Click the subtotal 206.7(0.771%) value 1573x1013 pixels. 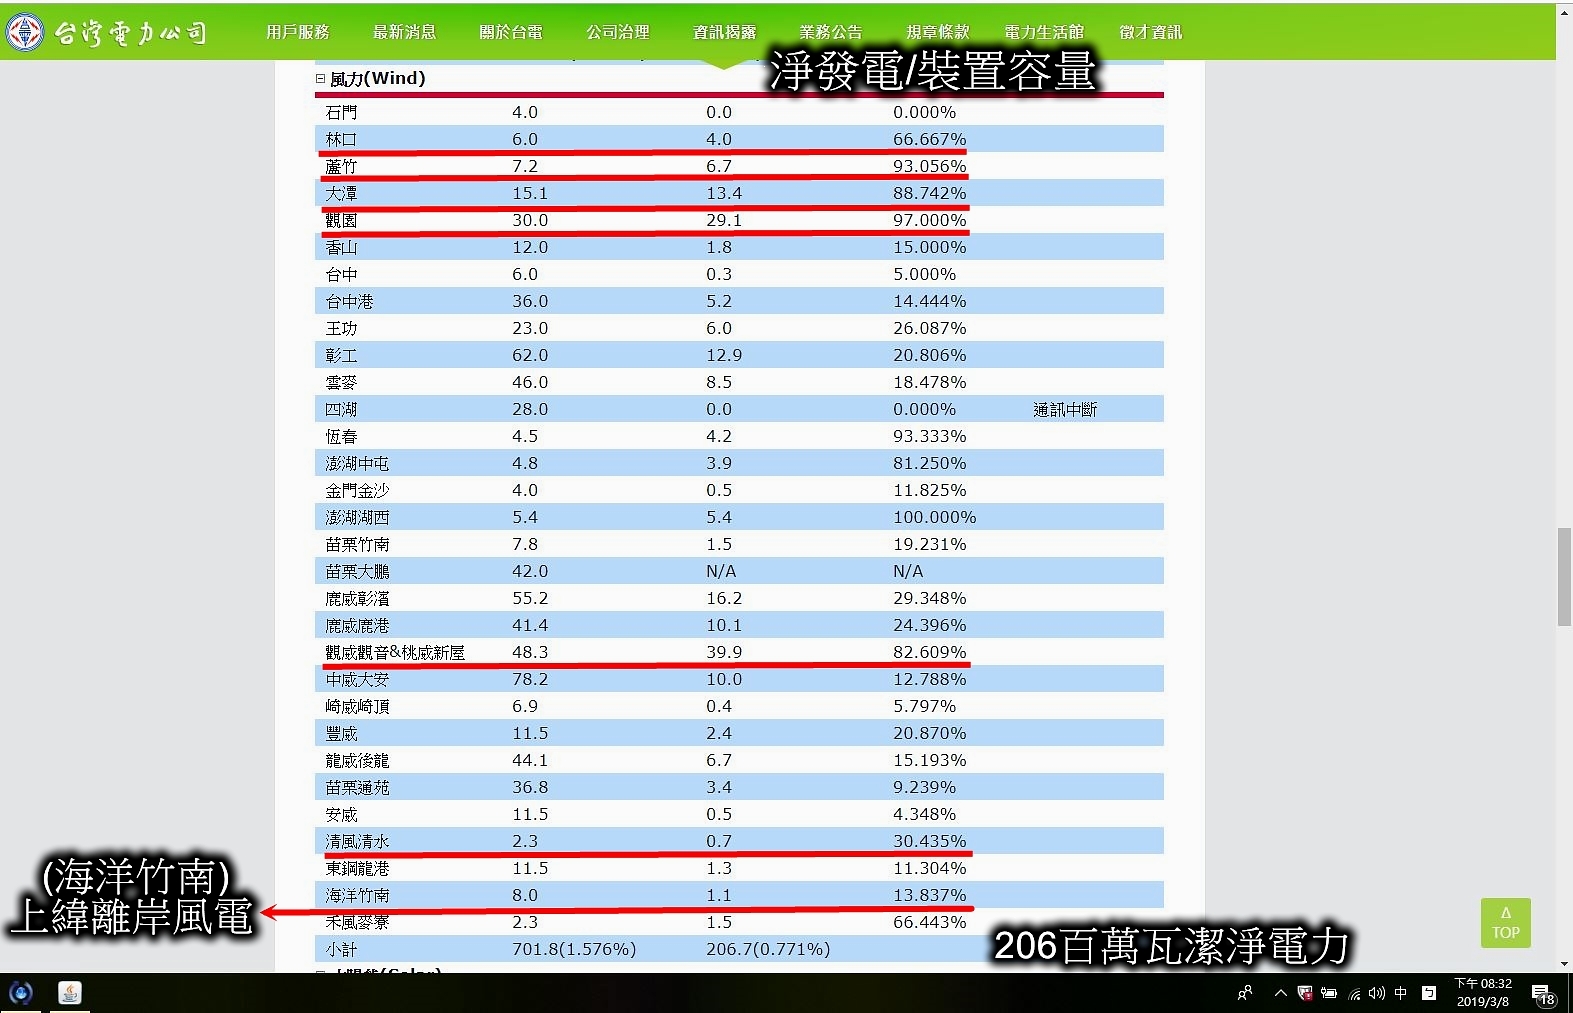pyautogui.click(x=768, y=949)
